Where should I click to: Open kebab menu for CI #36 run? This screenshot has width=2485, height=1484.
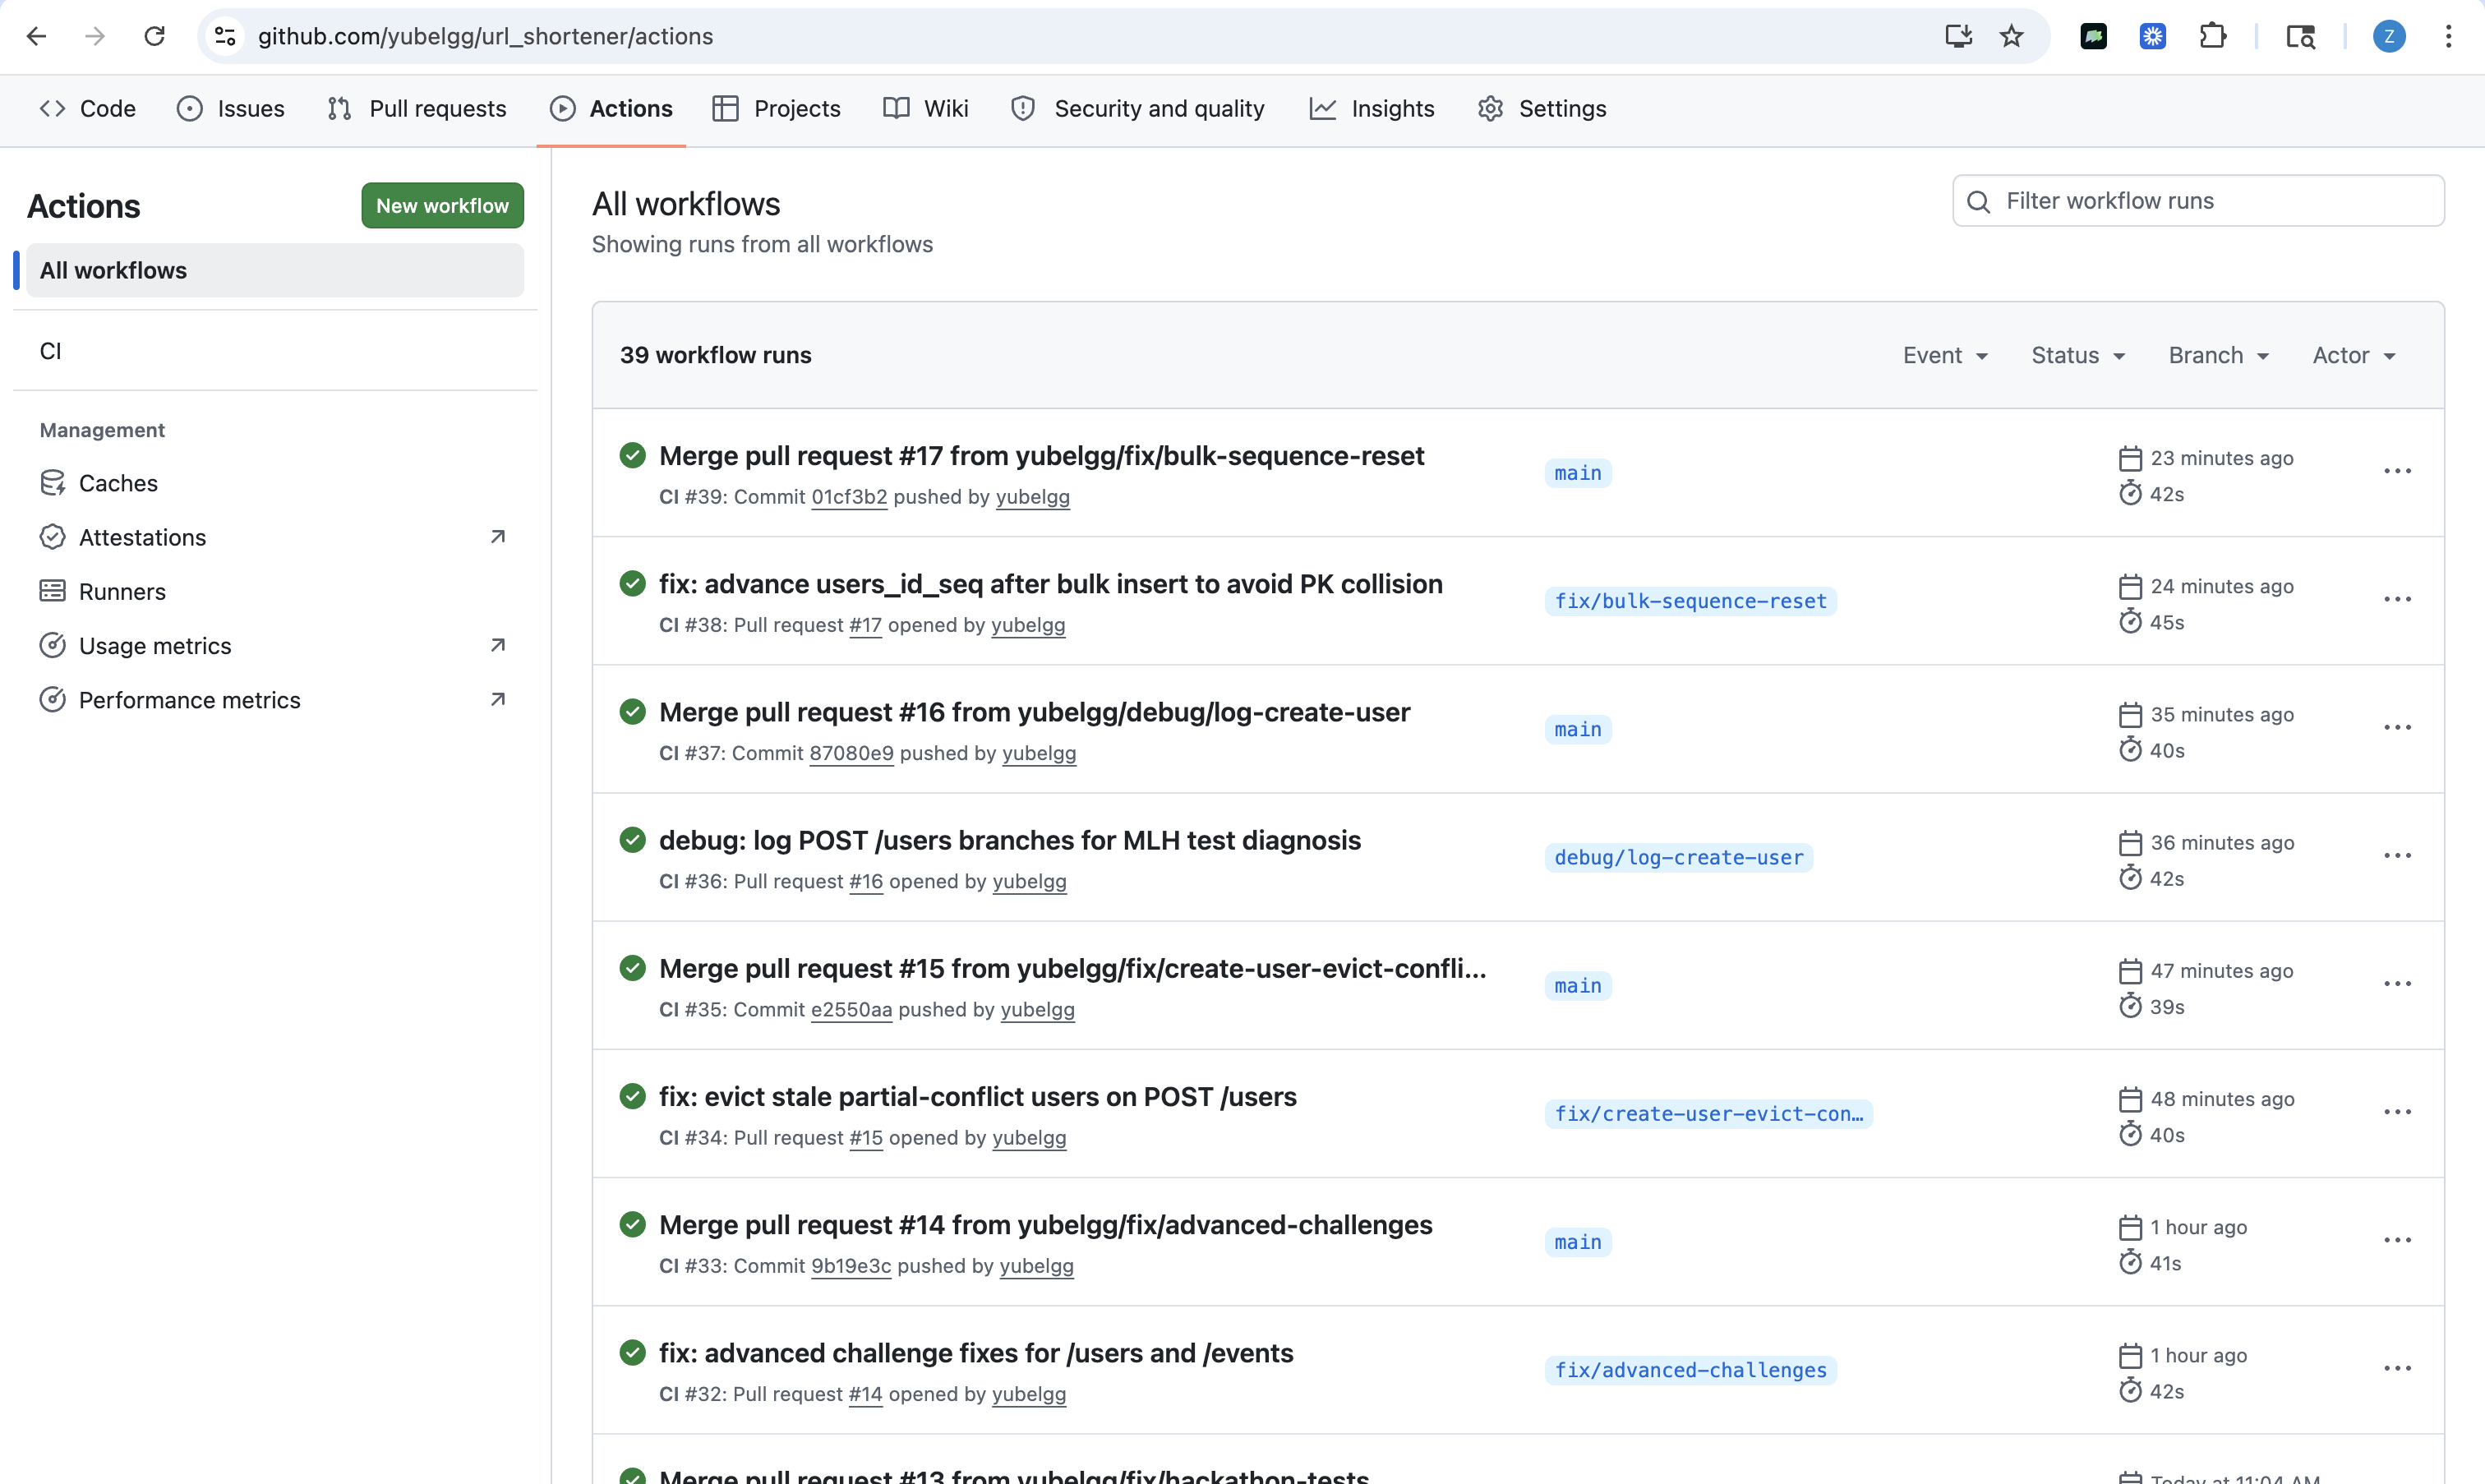(x=2397, y=856)
